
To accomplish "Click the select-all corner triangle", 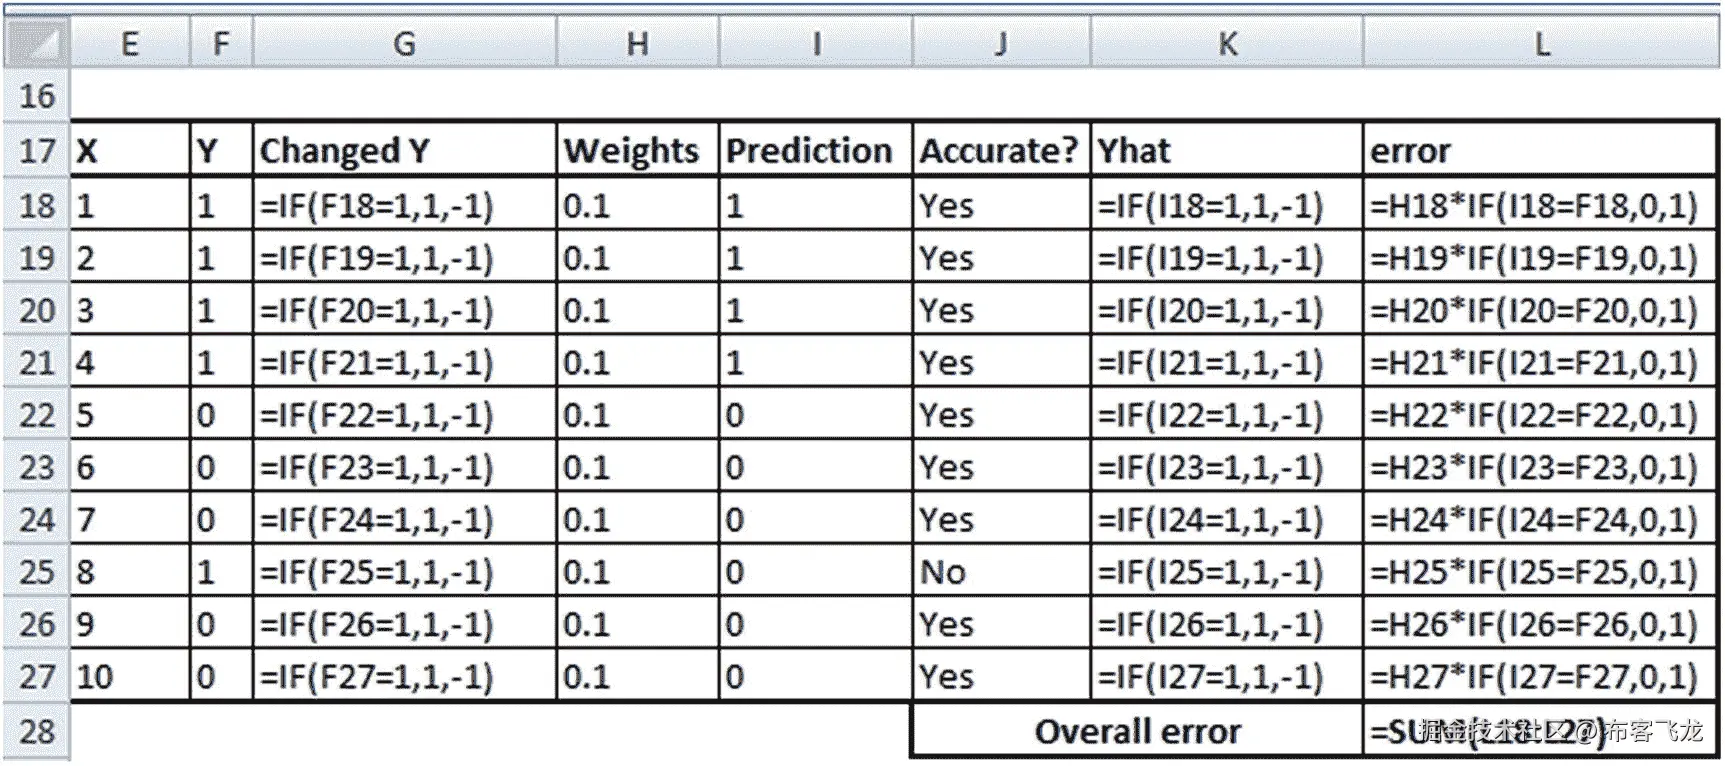I will [x=36, y=43].
